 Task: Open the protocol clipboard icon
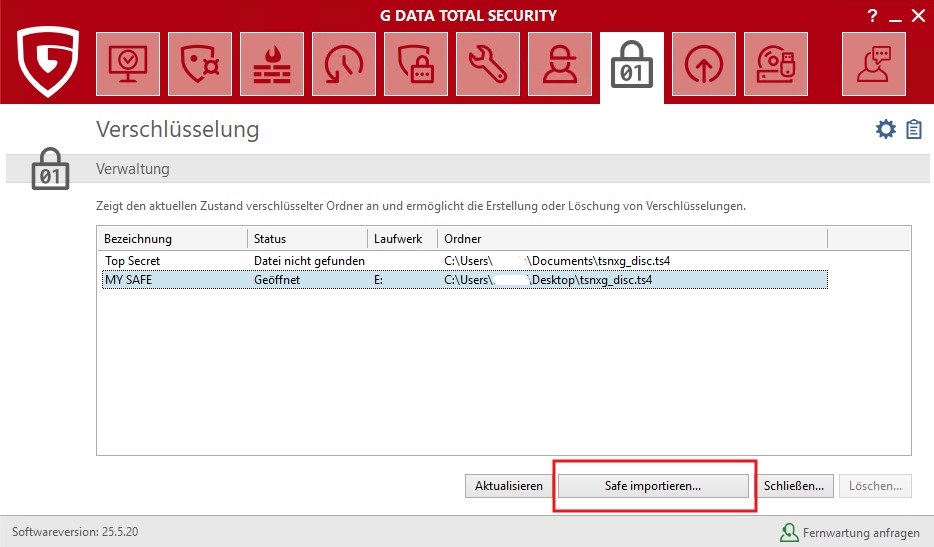914,129
